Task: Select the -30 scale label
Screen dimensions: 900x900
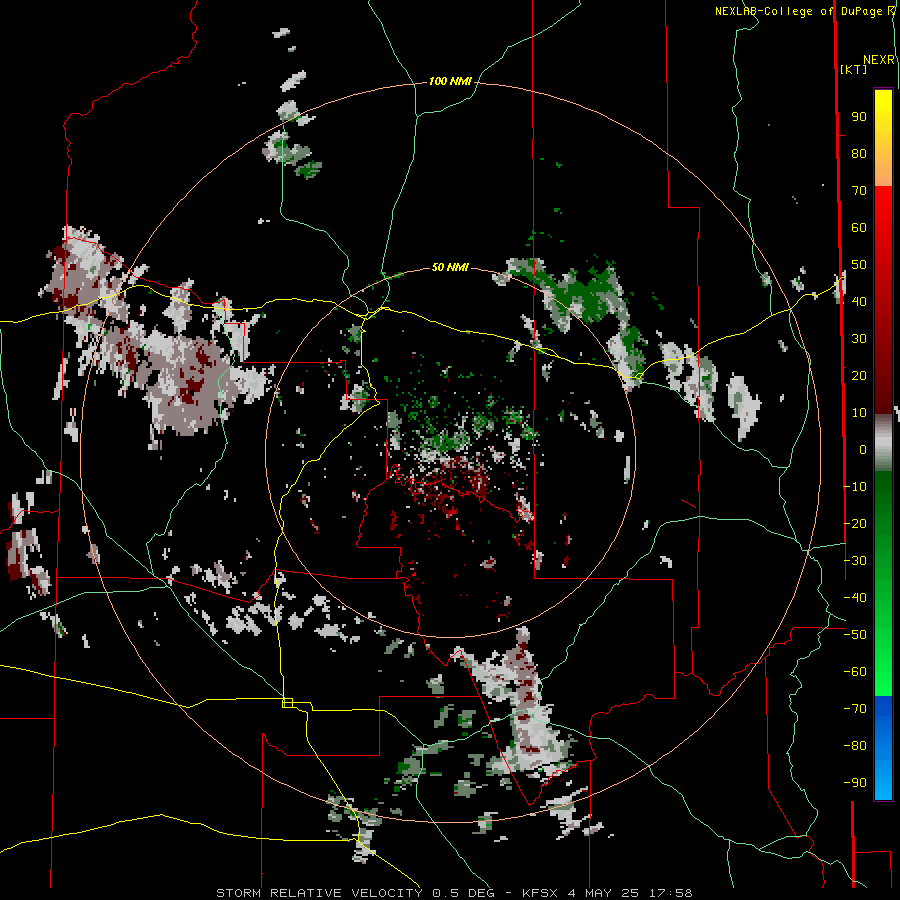Action: (855, 561)
